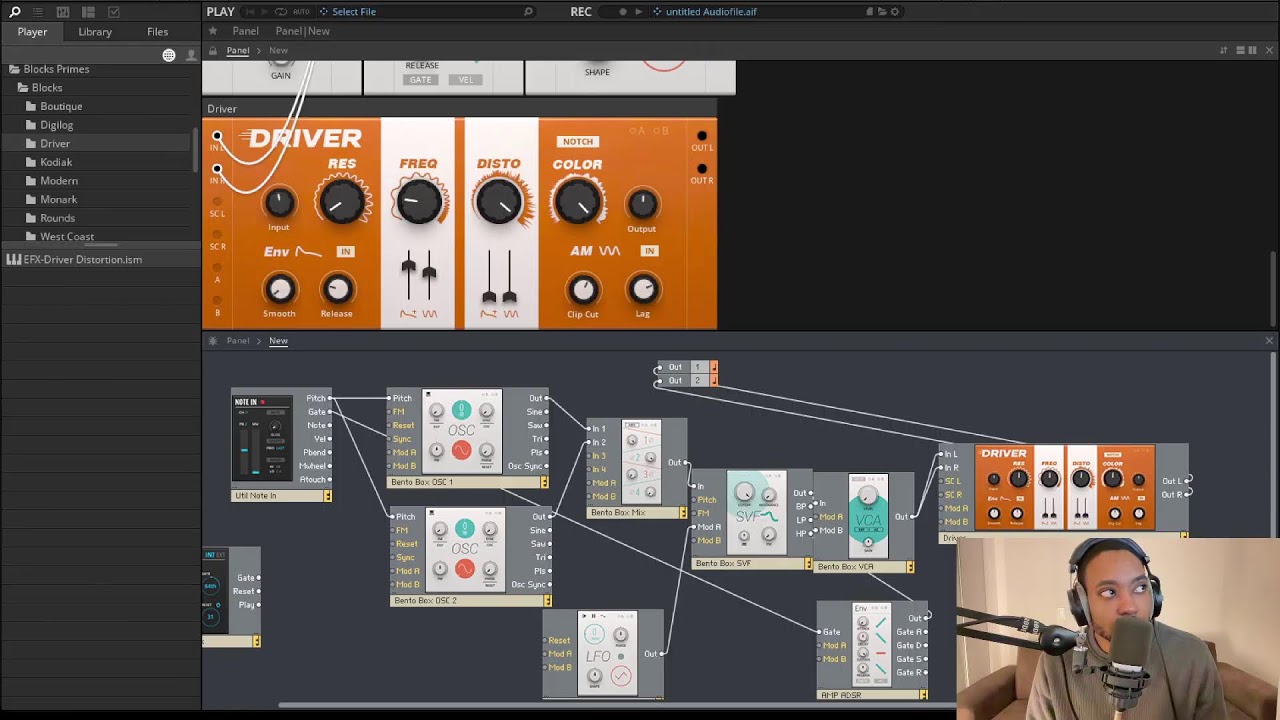Open the Rounds folder

click(x=57, y=218)
